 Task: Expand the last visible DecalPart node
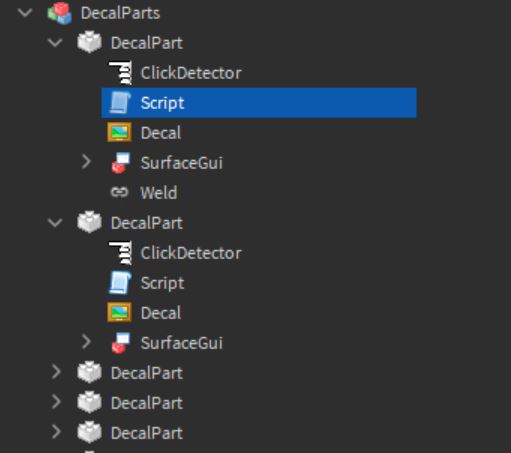(56, 432)
